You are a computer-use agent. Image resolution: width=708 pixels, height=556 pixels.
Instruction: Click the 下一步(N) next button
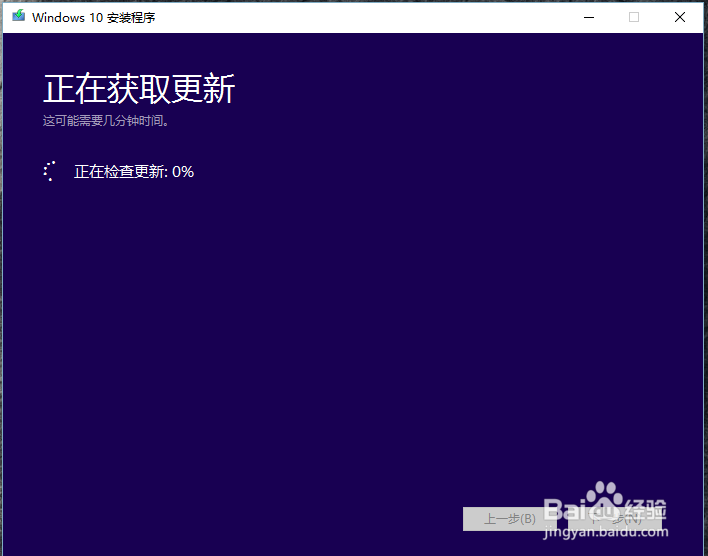click(x=615, y=519)
